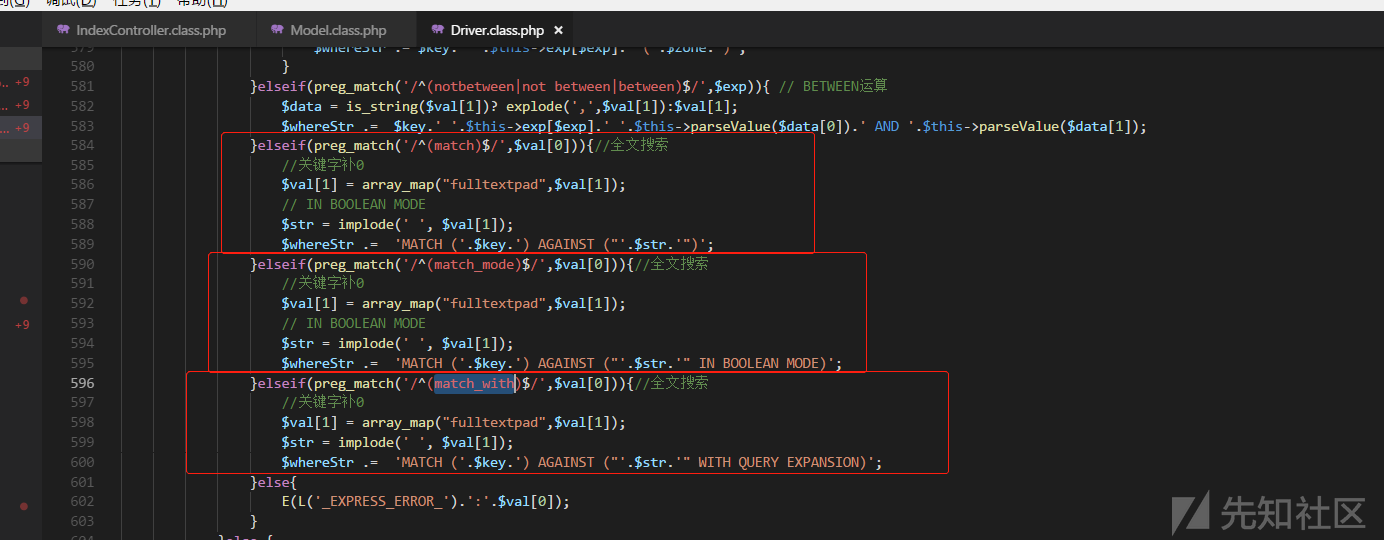Viewport: 1384px width, 540px height.
Task: Click 'match_mode' in the line 590 regex
Action: coord(474,264)
